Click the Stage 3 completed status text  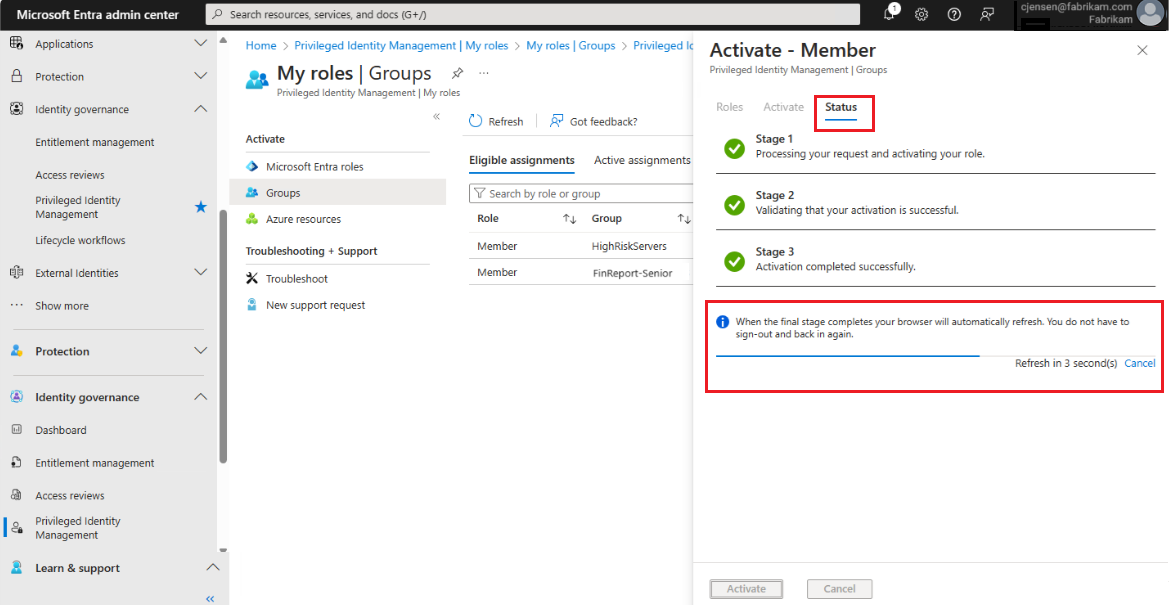click(x=835, y=266)
